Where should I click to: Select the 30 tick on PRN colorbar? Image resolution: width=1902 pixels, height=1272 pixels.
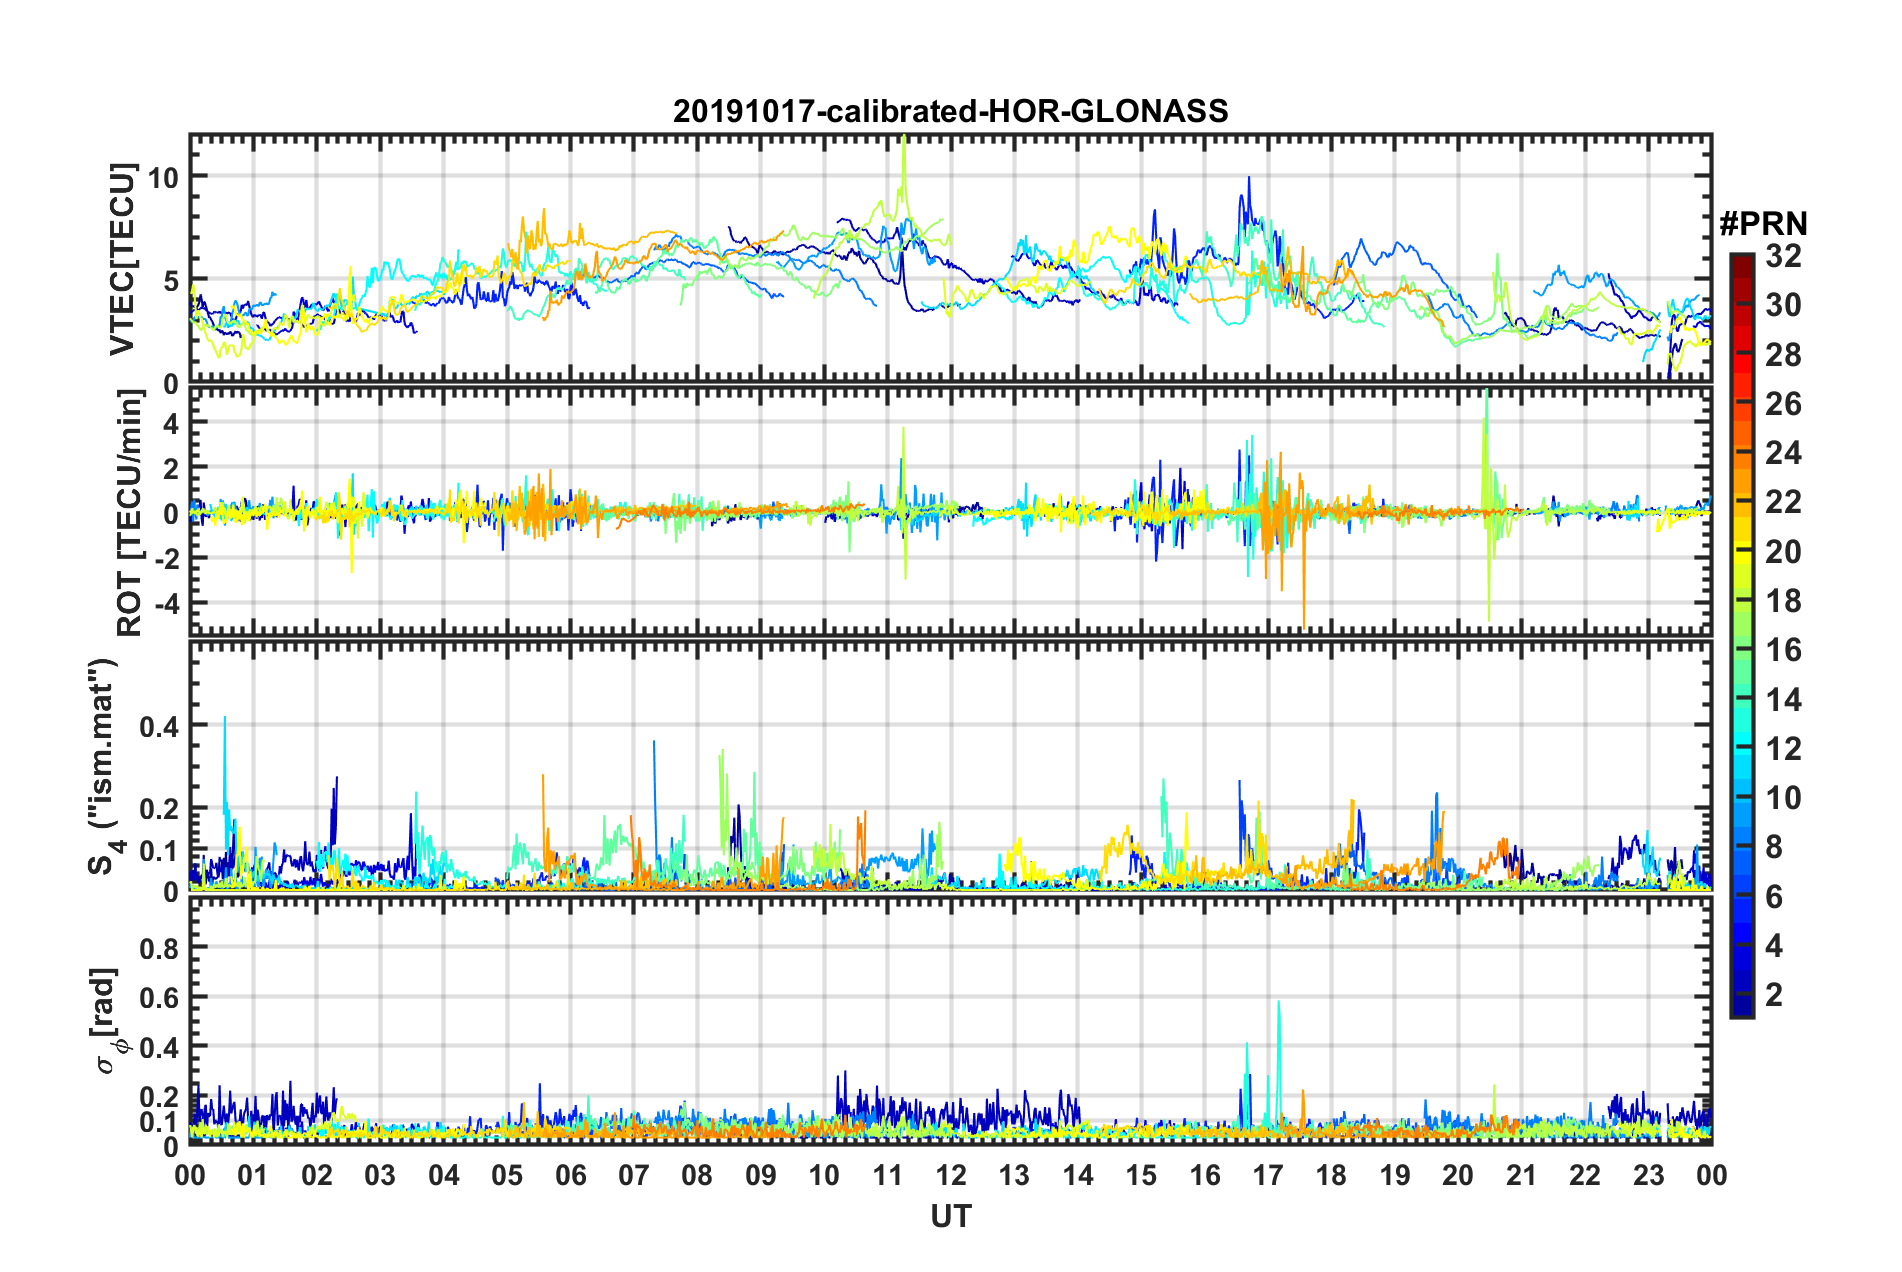coord(1782,305)
